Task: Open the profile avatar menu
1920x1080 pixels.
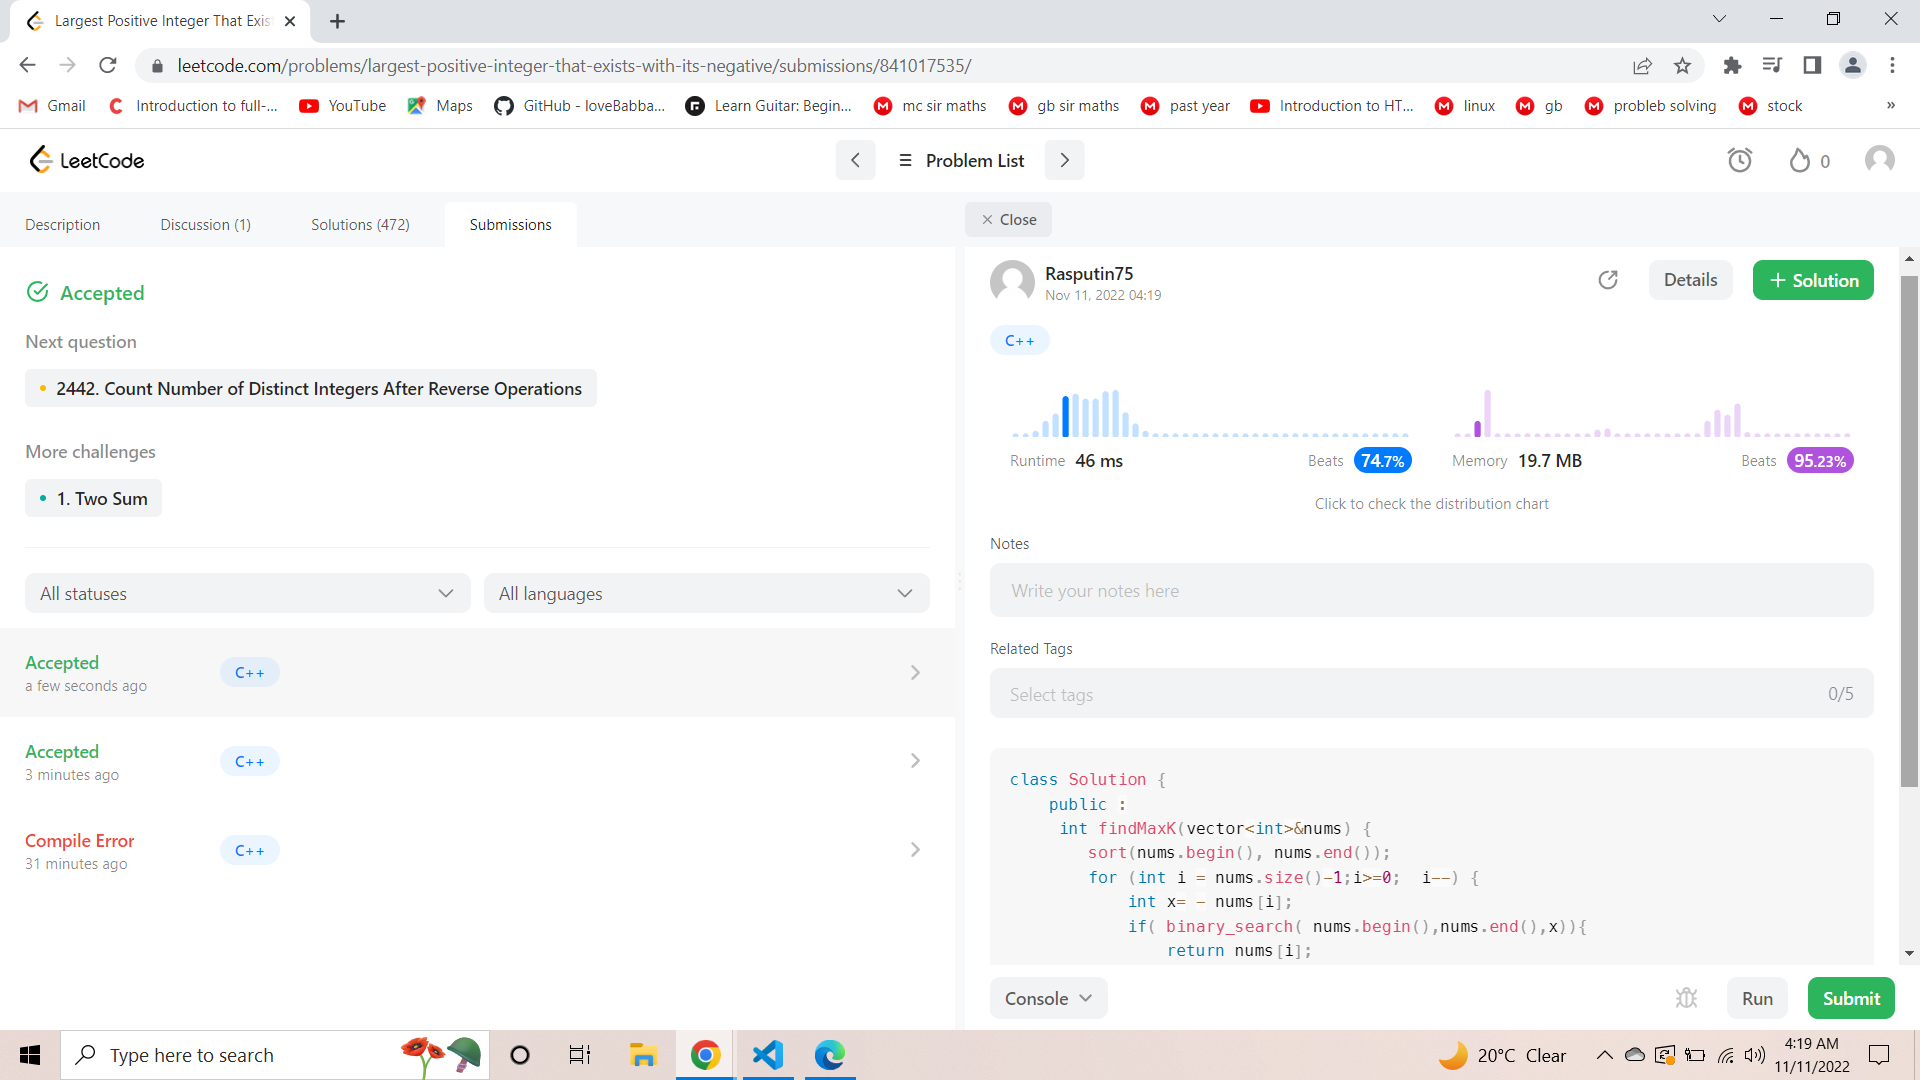Action: pyautogui.click(x=1879, y=159)
